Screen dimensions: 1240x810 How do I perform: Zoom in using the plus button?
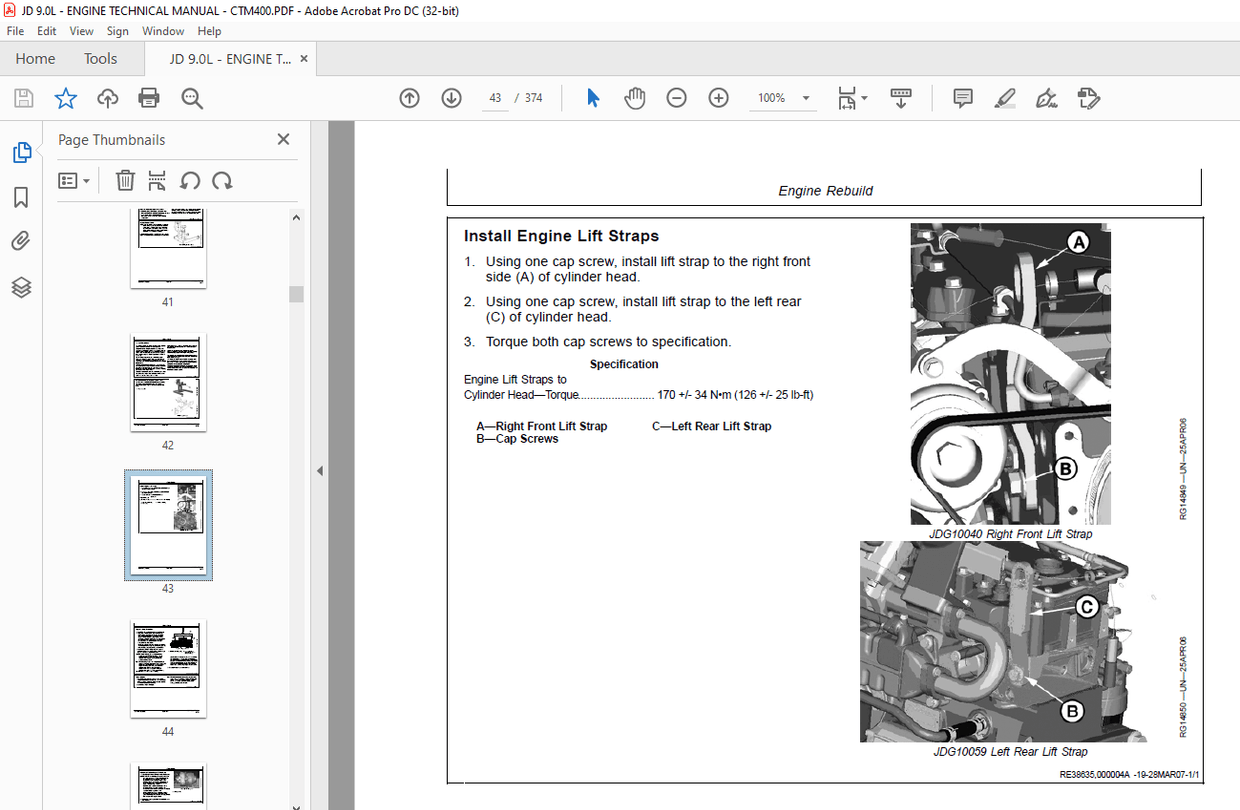point(718,97)
